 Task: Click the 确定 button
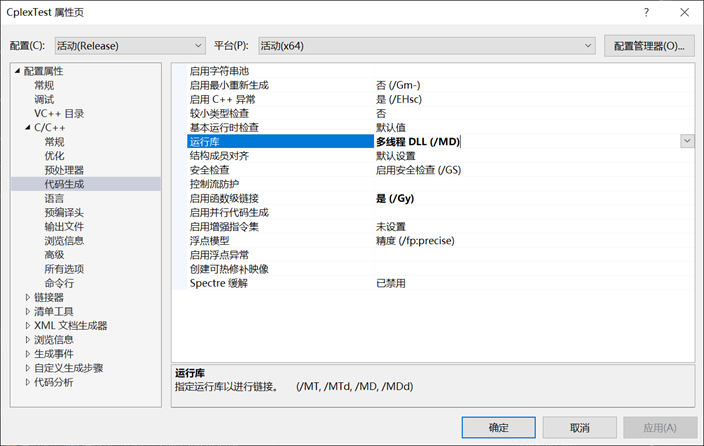point(498,427)
